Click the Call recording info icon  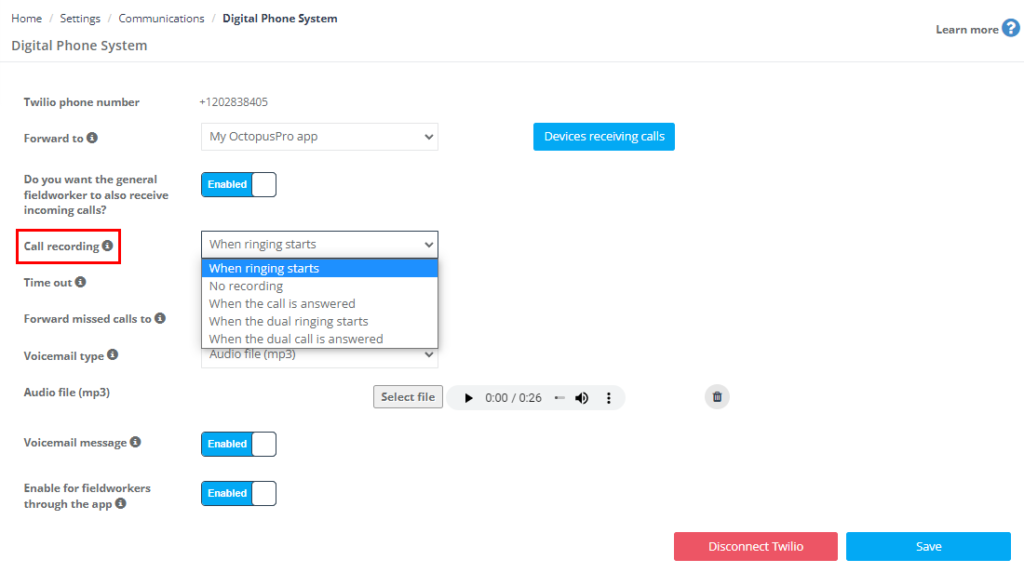[x=107, y=246]
